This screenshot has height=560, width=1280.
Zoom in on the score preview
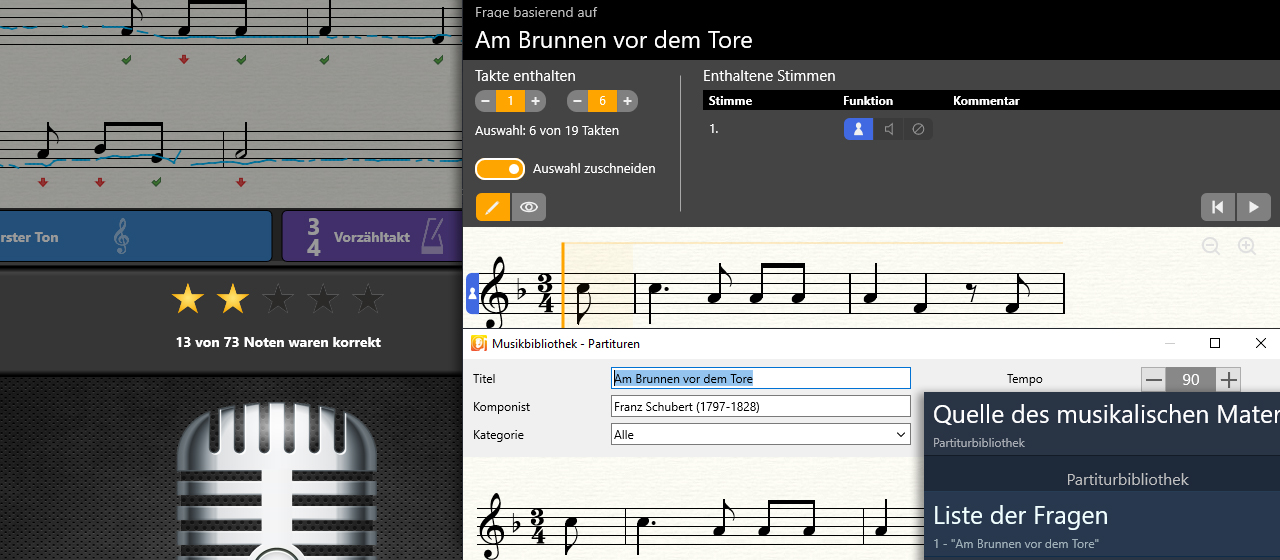[x=1246, y=246]
